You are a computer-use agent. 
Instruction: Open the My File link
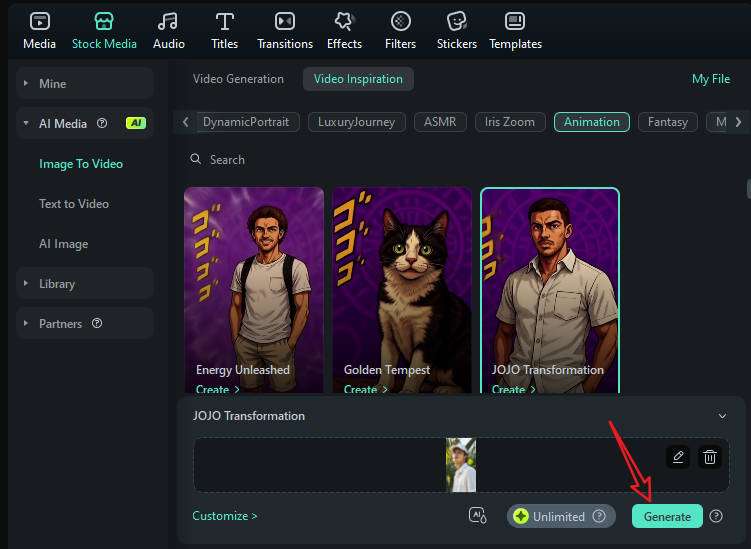[x=711, y=79]
